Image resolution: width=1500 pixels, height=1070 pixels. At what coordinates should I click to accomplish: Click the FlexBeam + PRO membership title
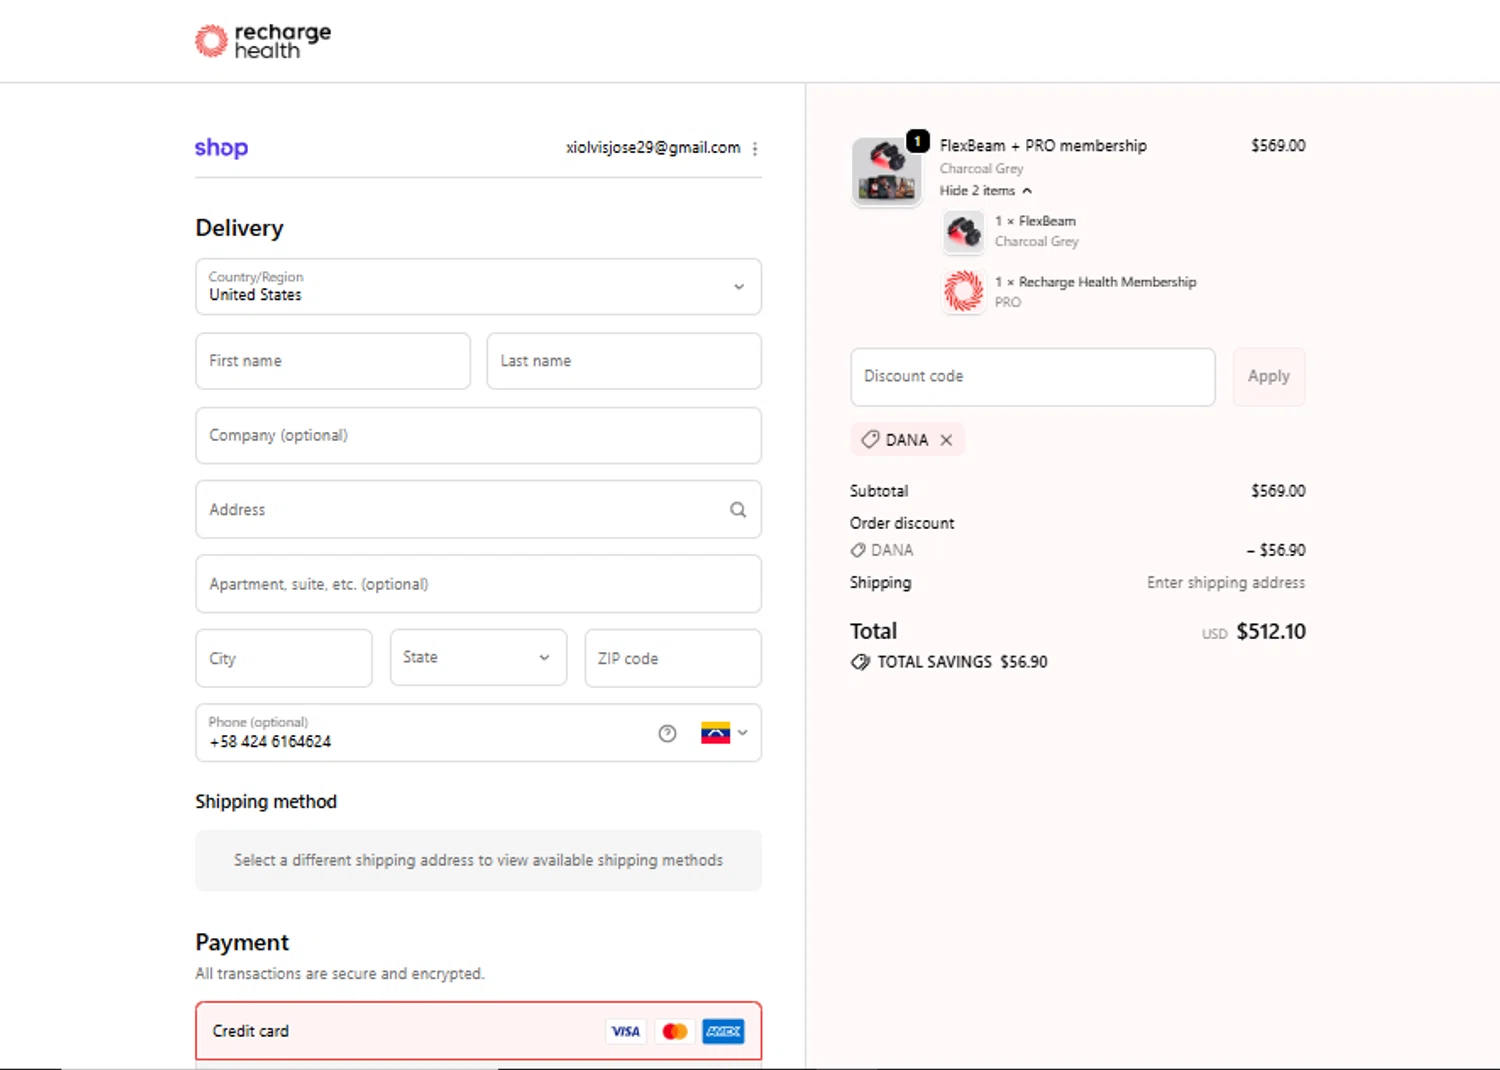1043,146
